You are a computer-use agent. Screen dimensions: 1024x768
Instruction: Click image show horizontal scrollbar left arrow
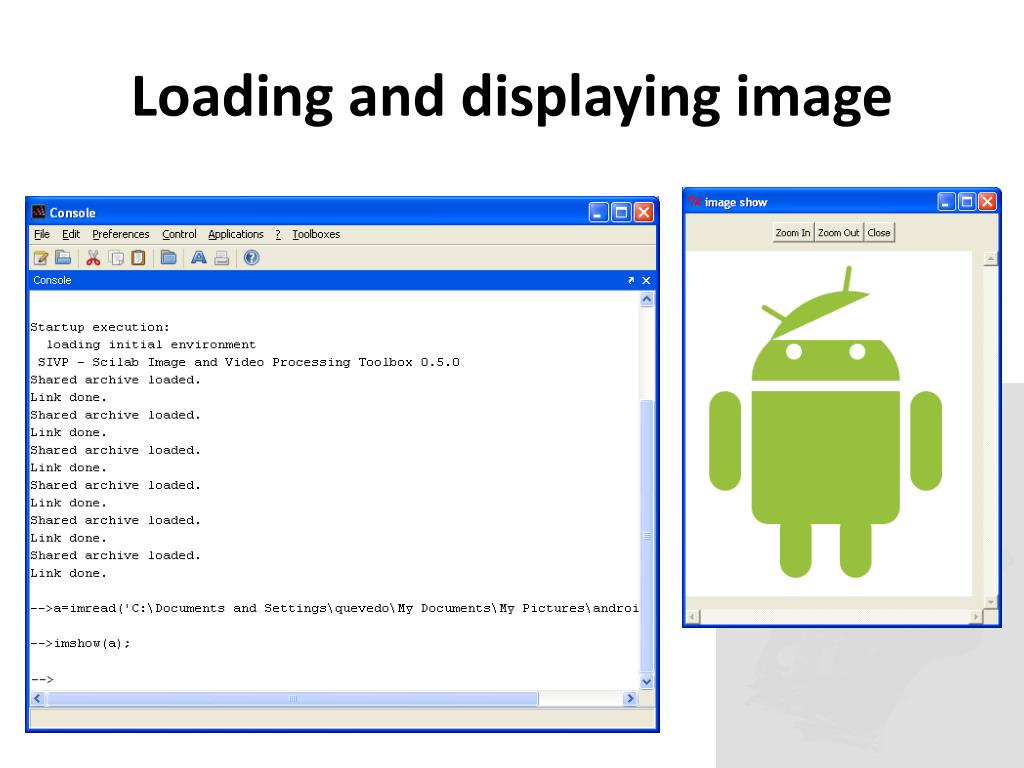(x=693, y=616)
